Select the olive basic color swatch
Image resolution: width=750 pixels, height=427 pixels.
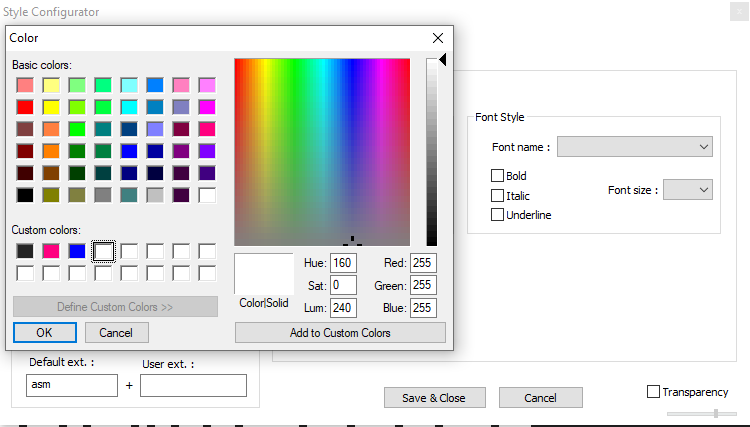pyautogui.click(x=51, y=195)
